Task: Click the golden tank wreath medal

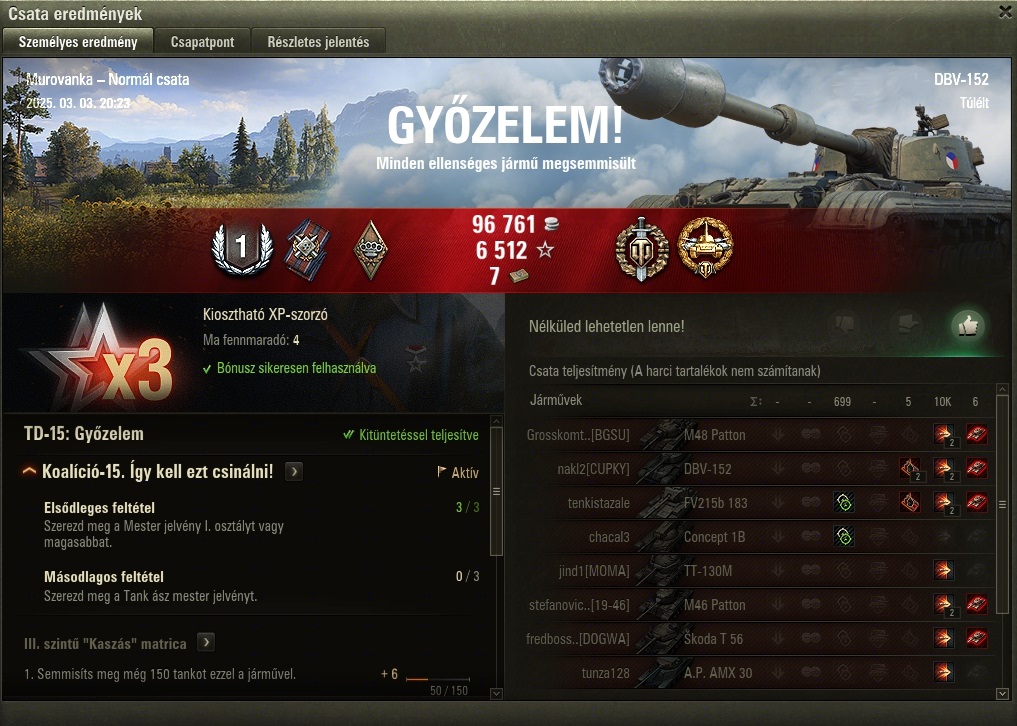Action: (705, 248)
